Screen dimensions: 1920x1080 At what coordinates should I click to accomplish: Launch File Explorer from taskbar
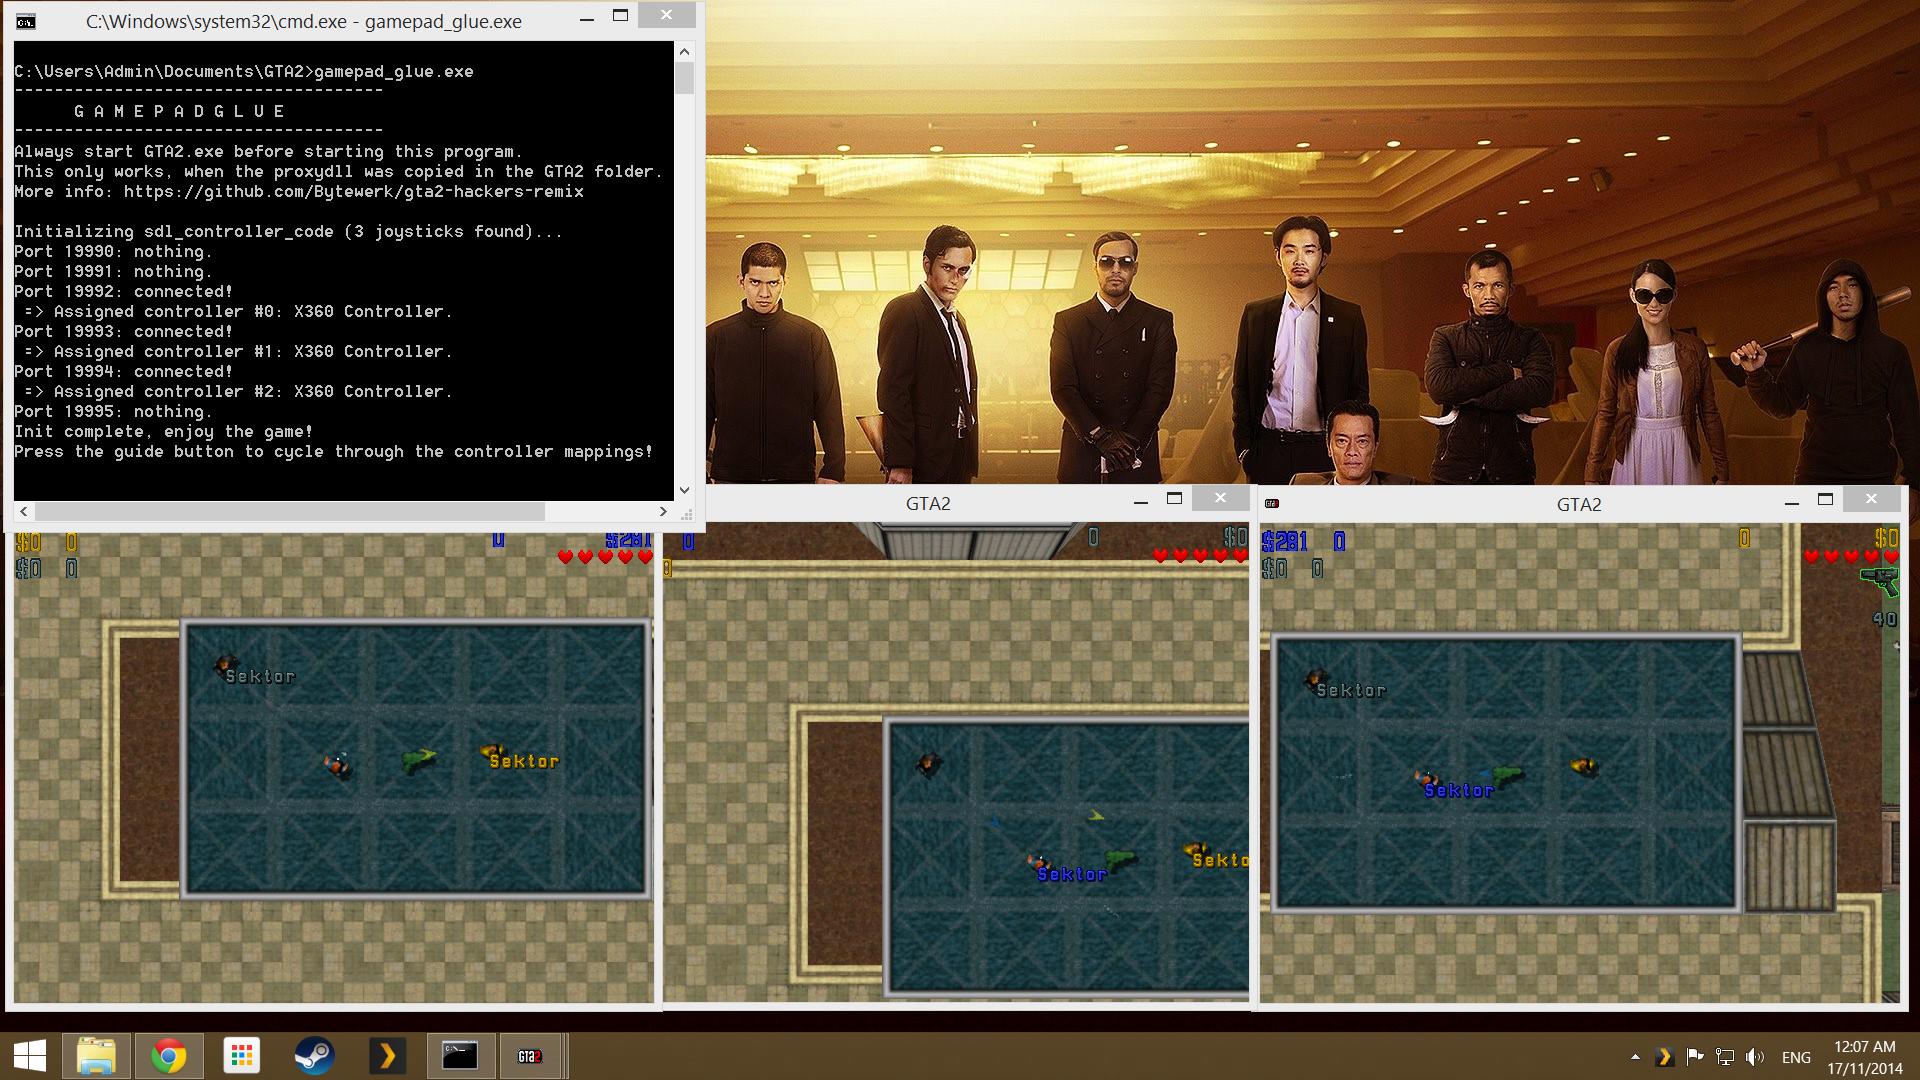97,1056
